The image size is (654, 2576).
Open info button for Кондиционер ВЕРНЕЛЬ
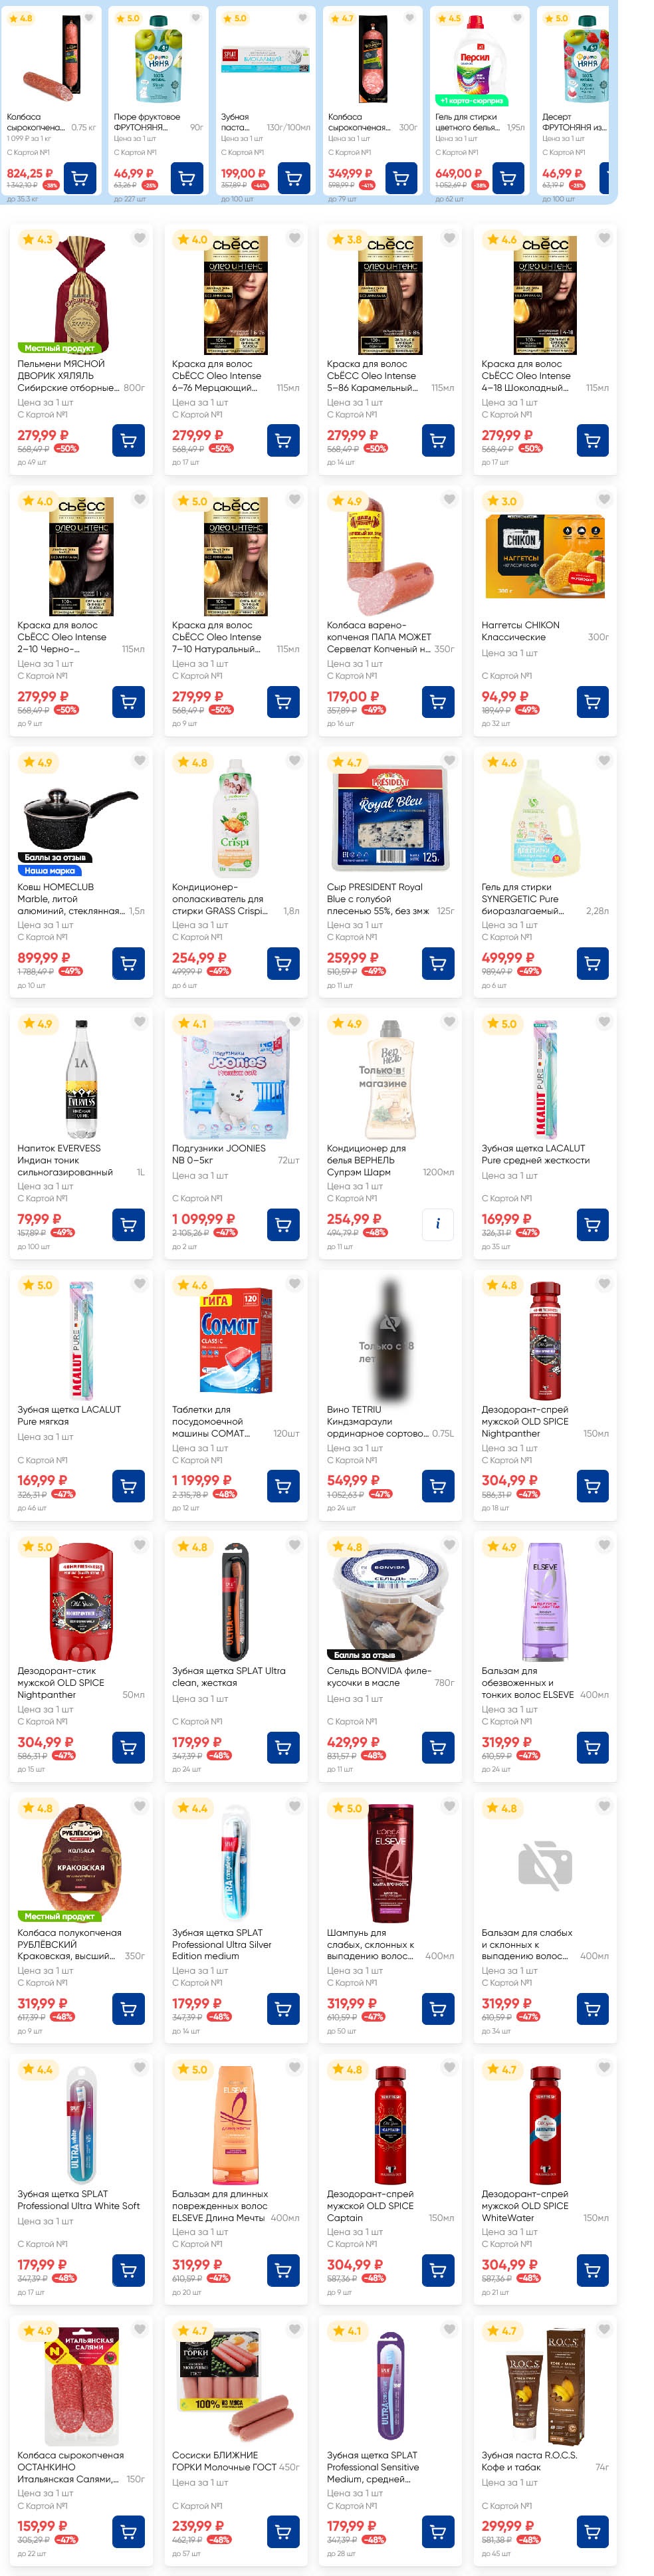(437, 1224)
